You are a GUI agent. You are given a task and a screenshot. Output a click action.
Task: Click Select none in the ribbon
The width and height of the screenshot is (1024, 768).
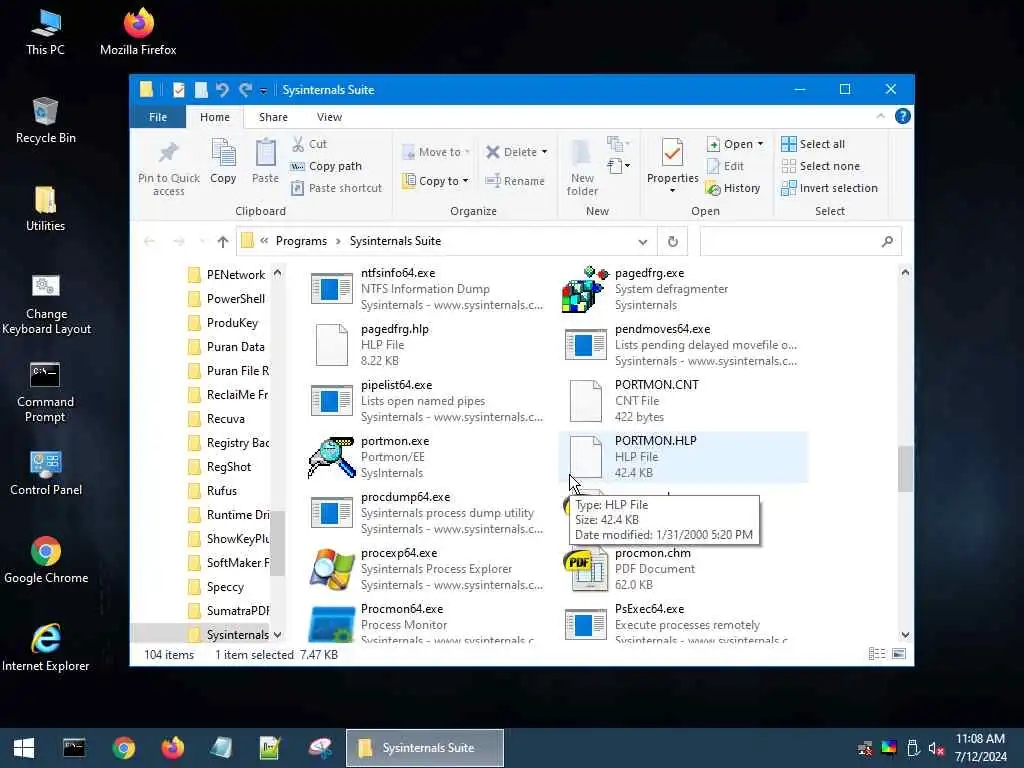(821, 166)
